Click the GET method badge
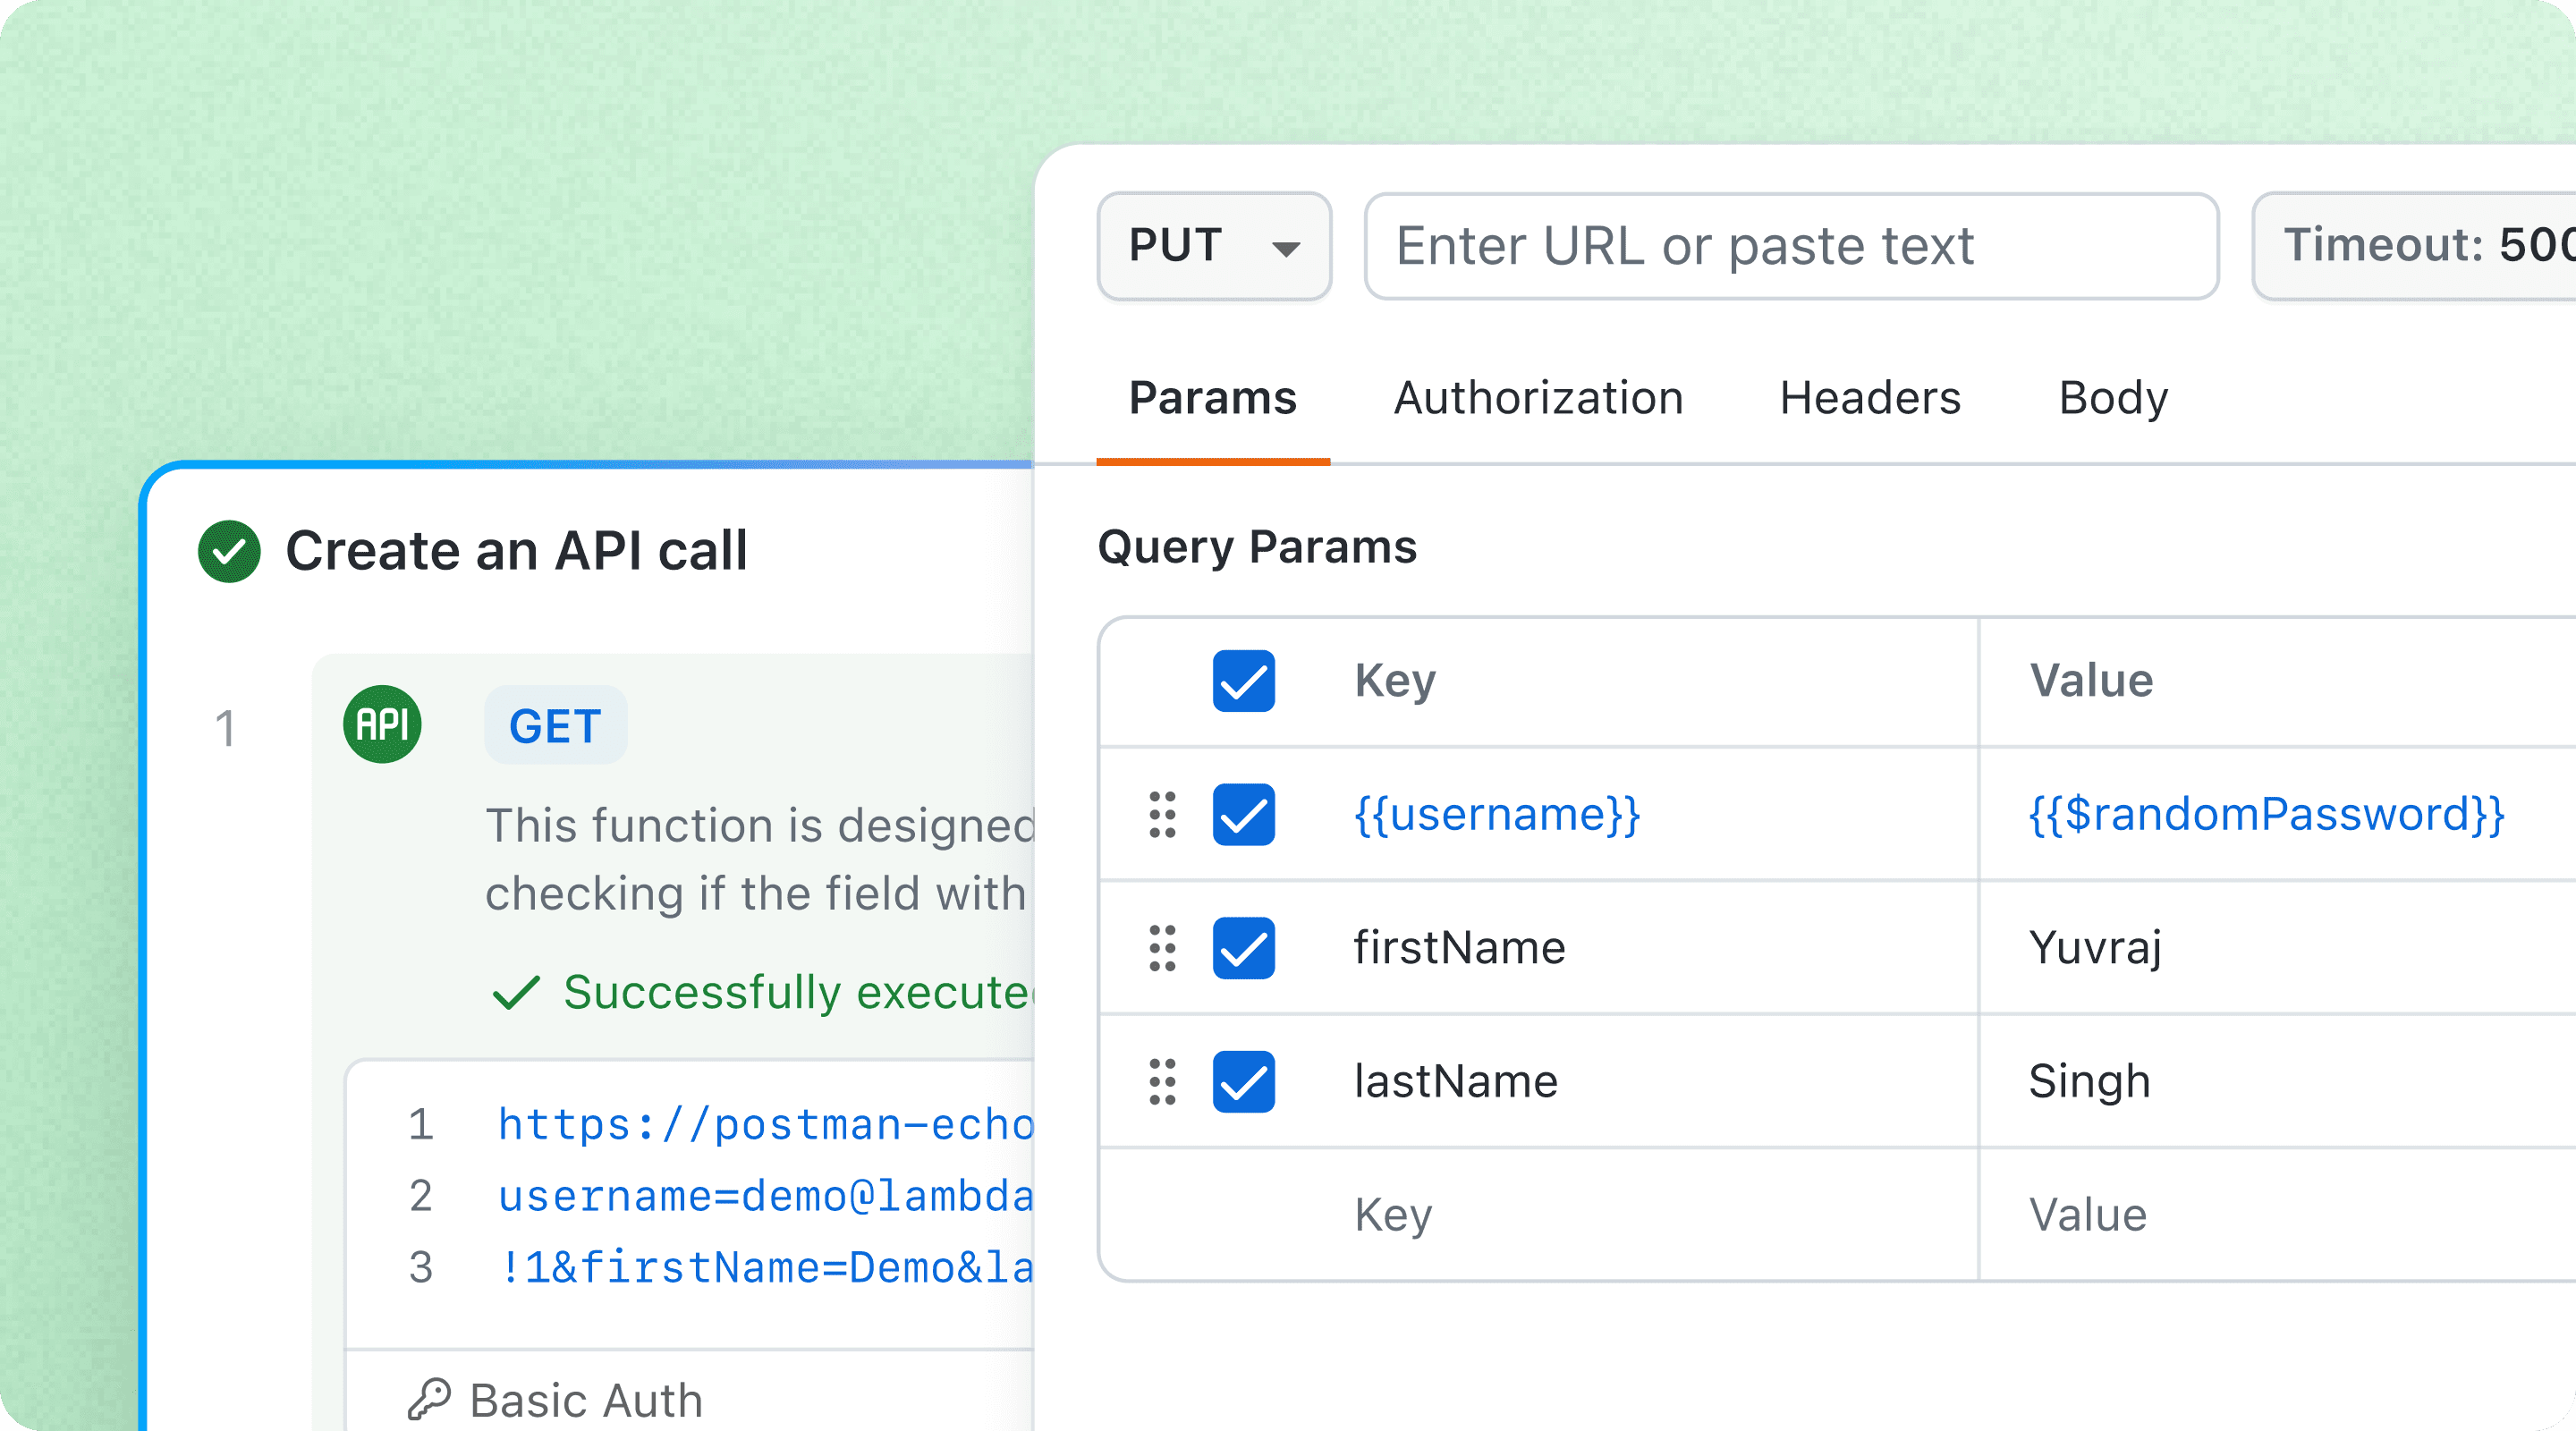This screenshot has width=2576, height=1431. point(555,726)
